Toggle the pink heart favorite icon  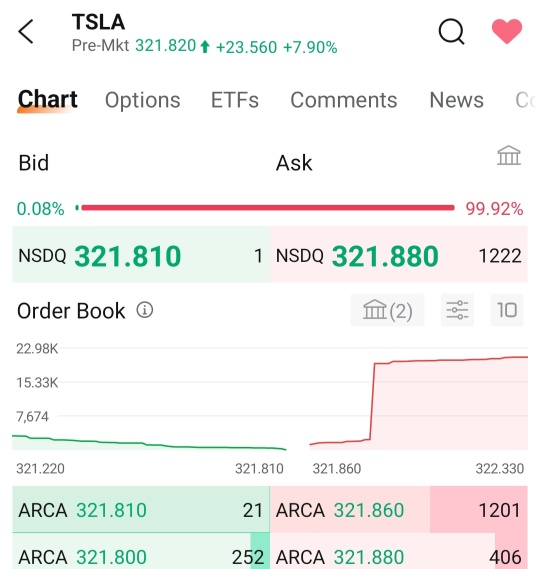[507, 31]
